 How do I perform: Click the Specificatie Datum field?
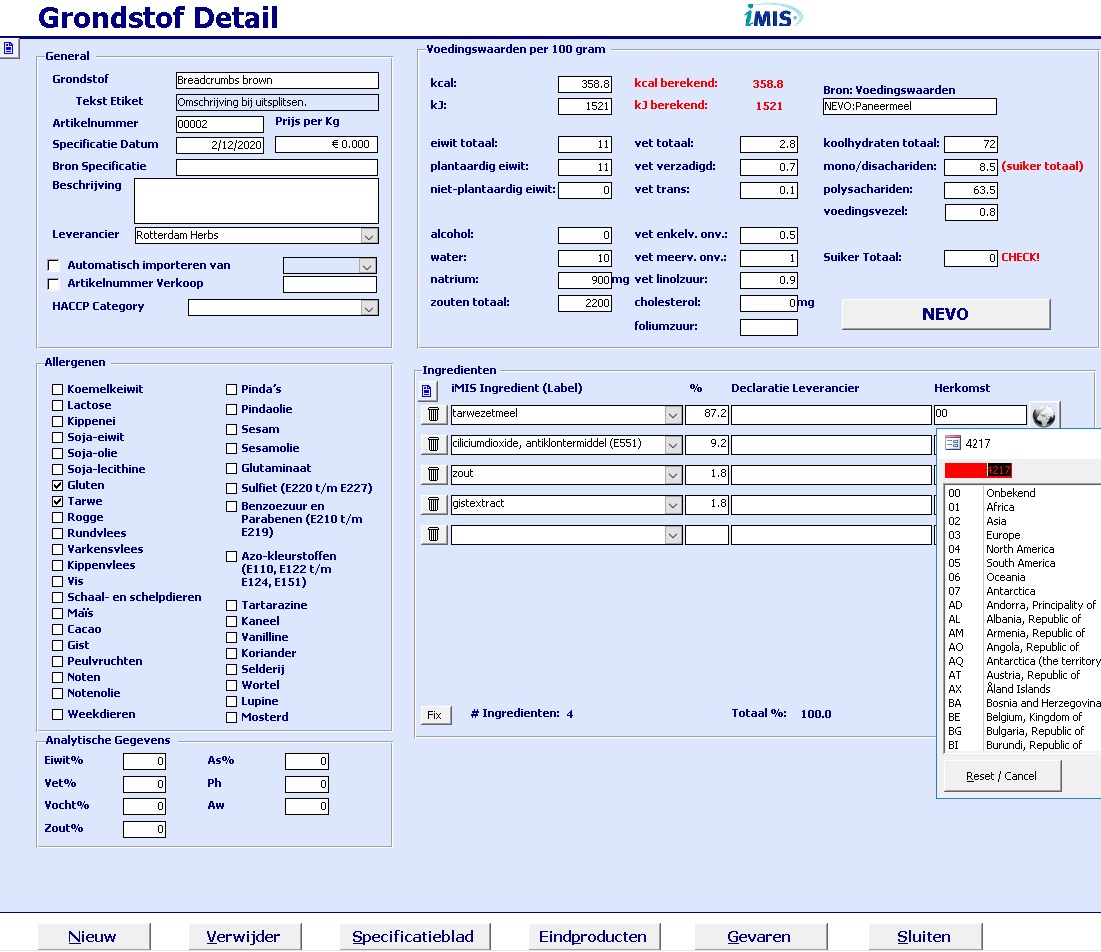(x=220, y=145)
